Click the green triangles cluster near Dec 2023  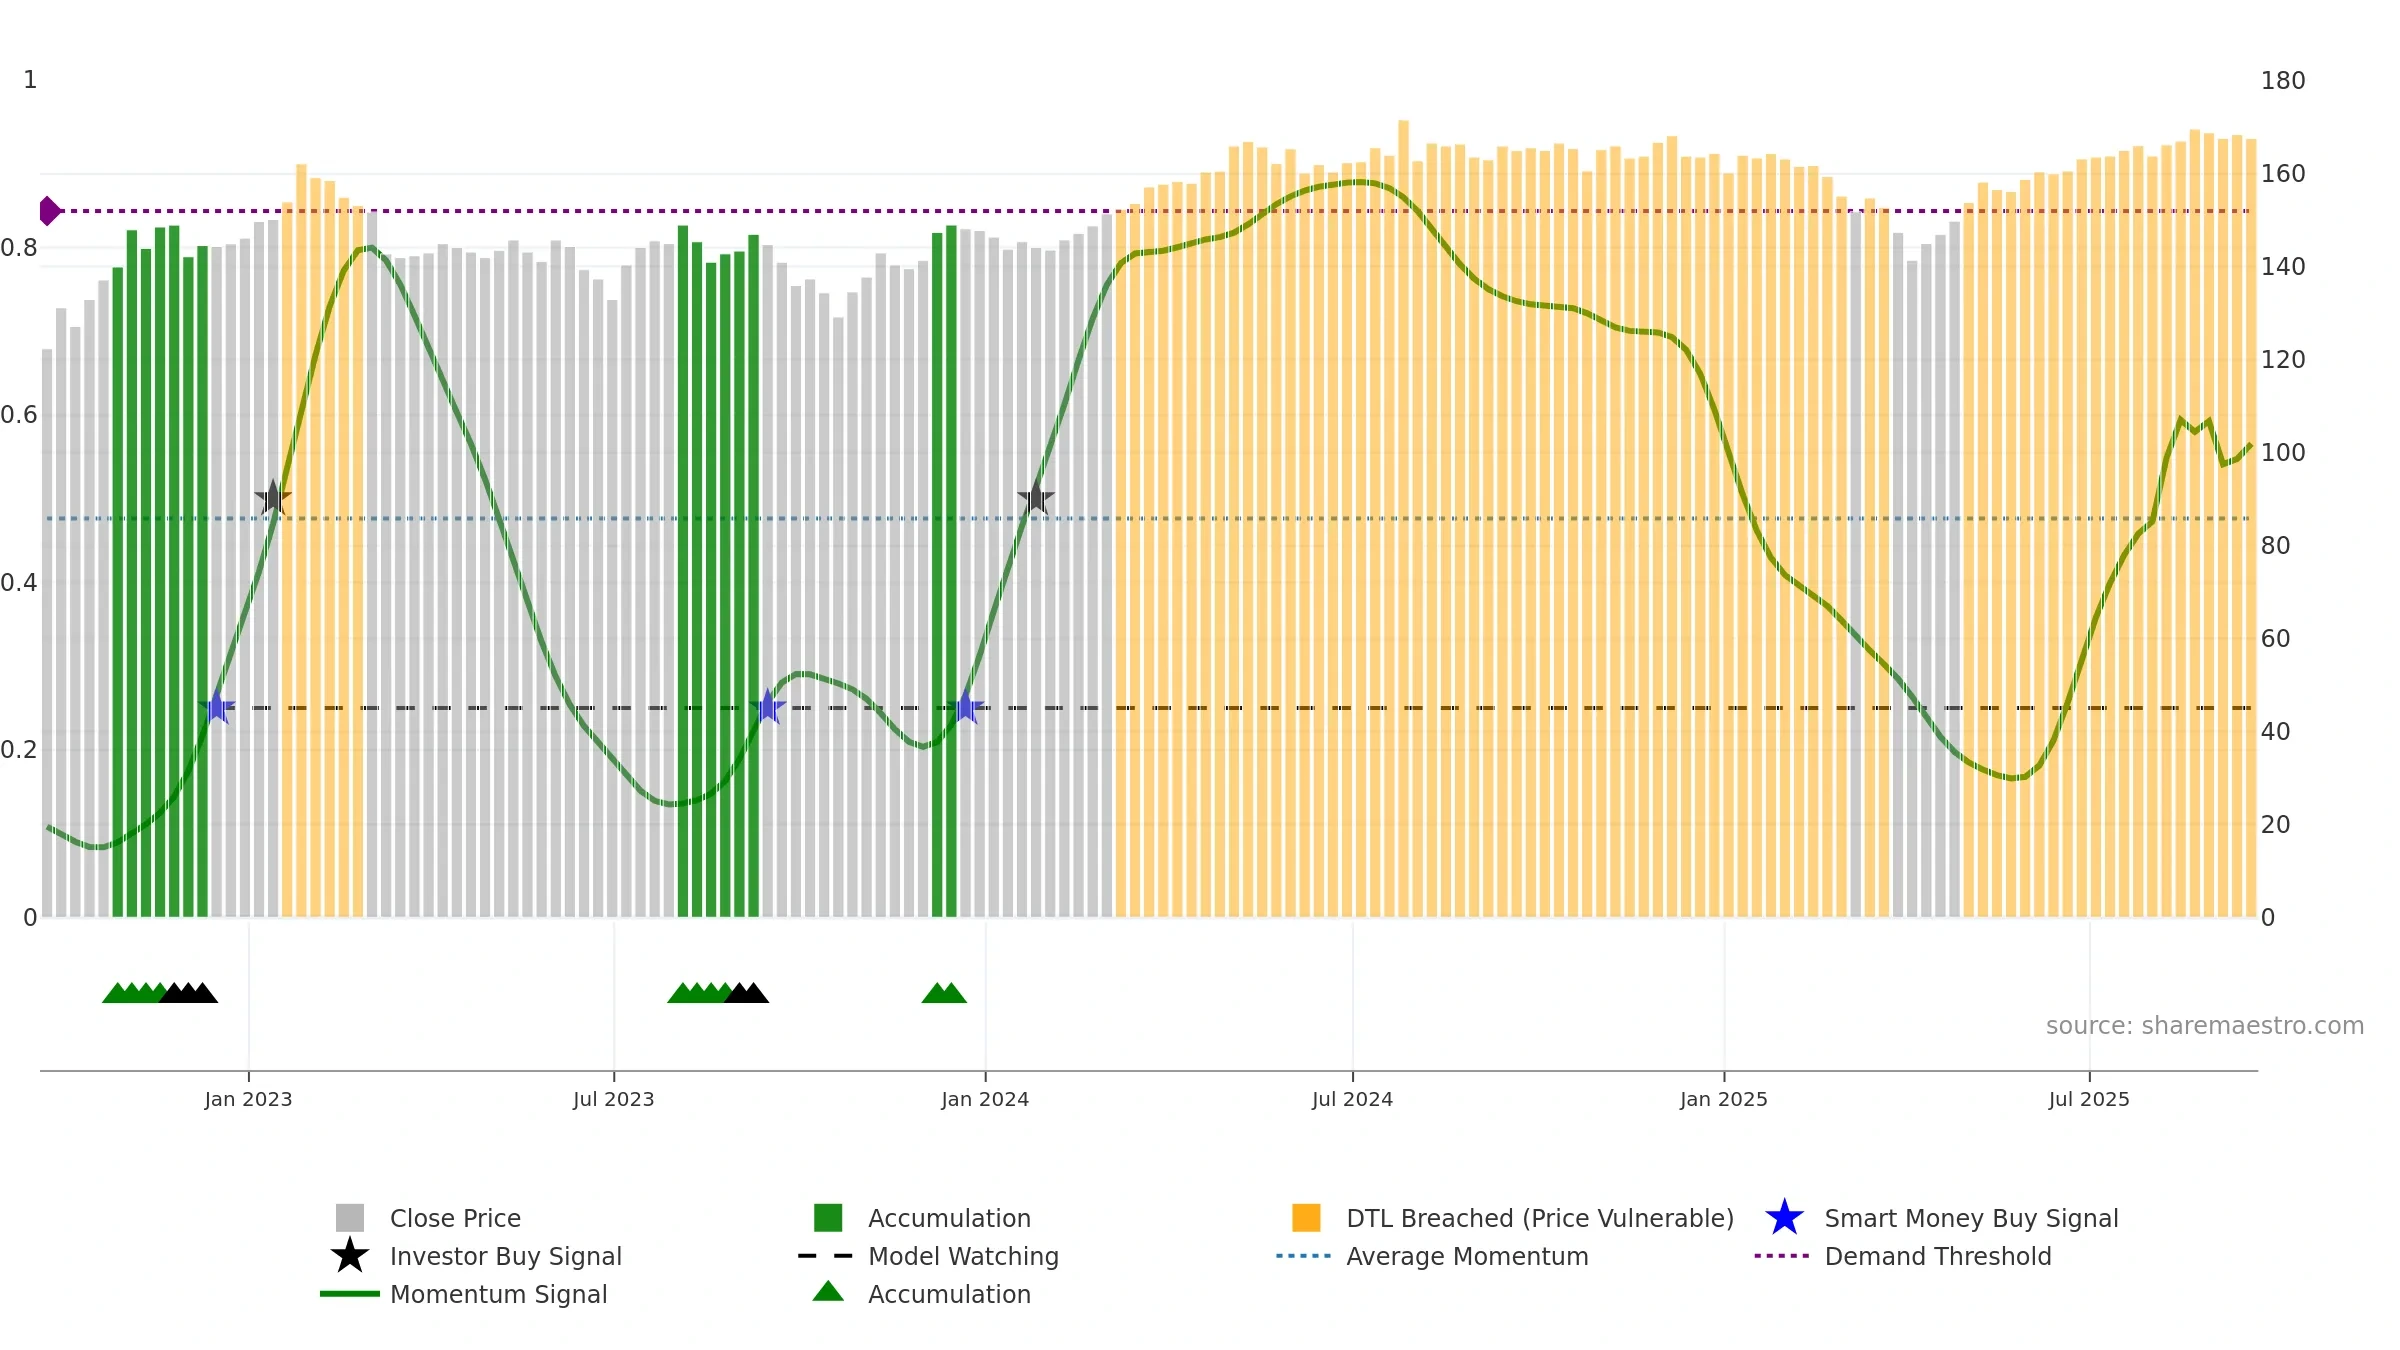point(944,993)
